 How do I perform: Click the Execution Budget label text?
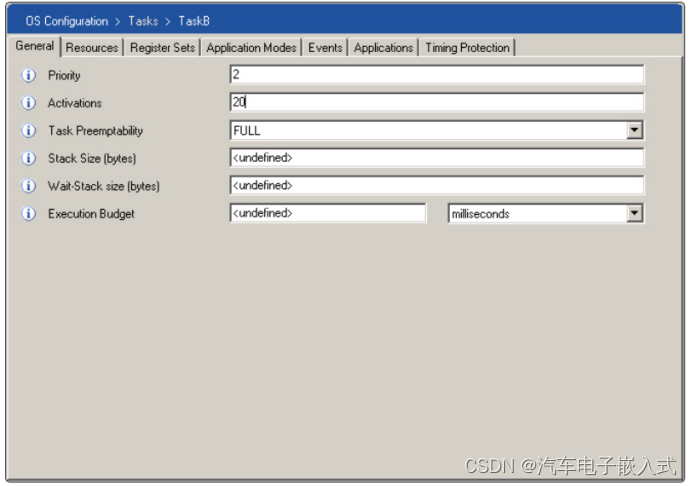pyautogui.click(x=91, y=214)
